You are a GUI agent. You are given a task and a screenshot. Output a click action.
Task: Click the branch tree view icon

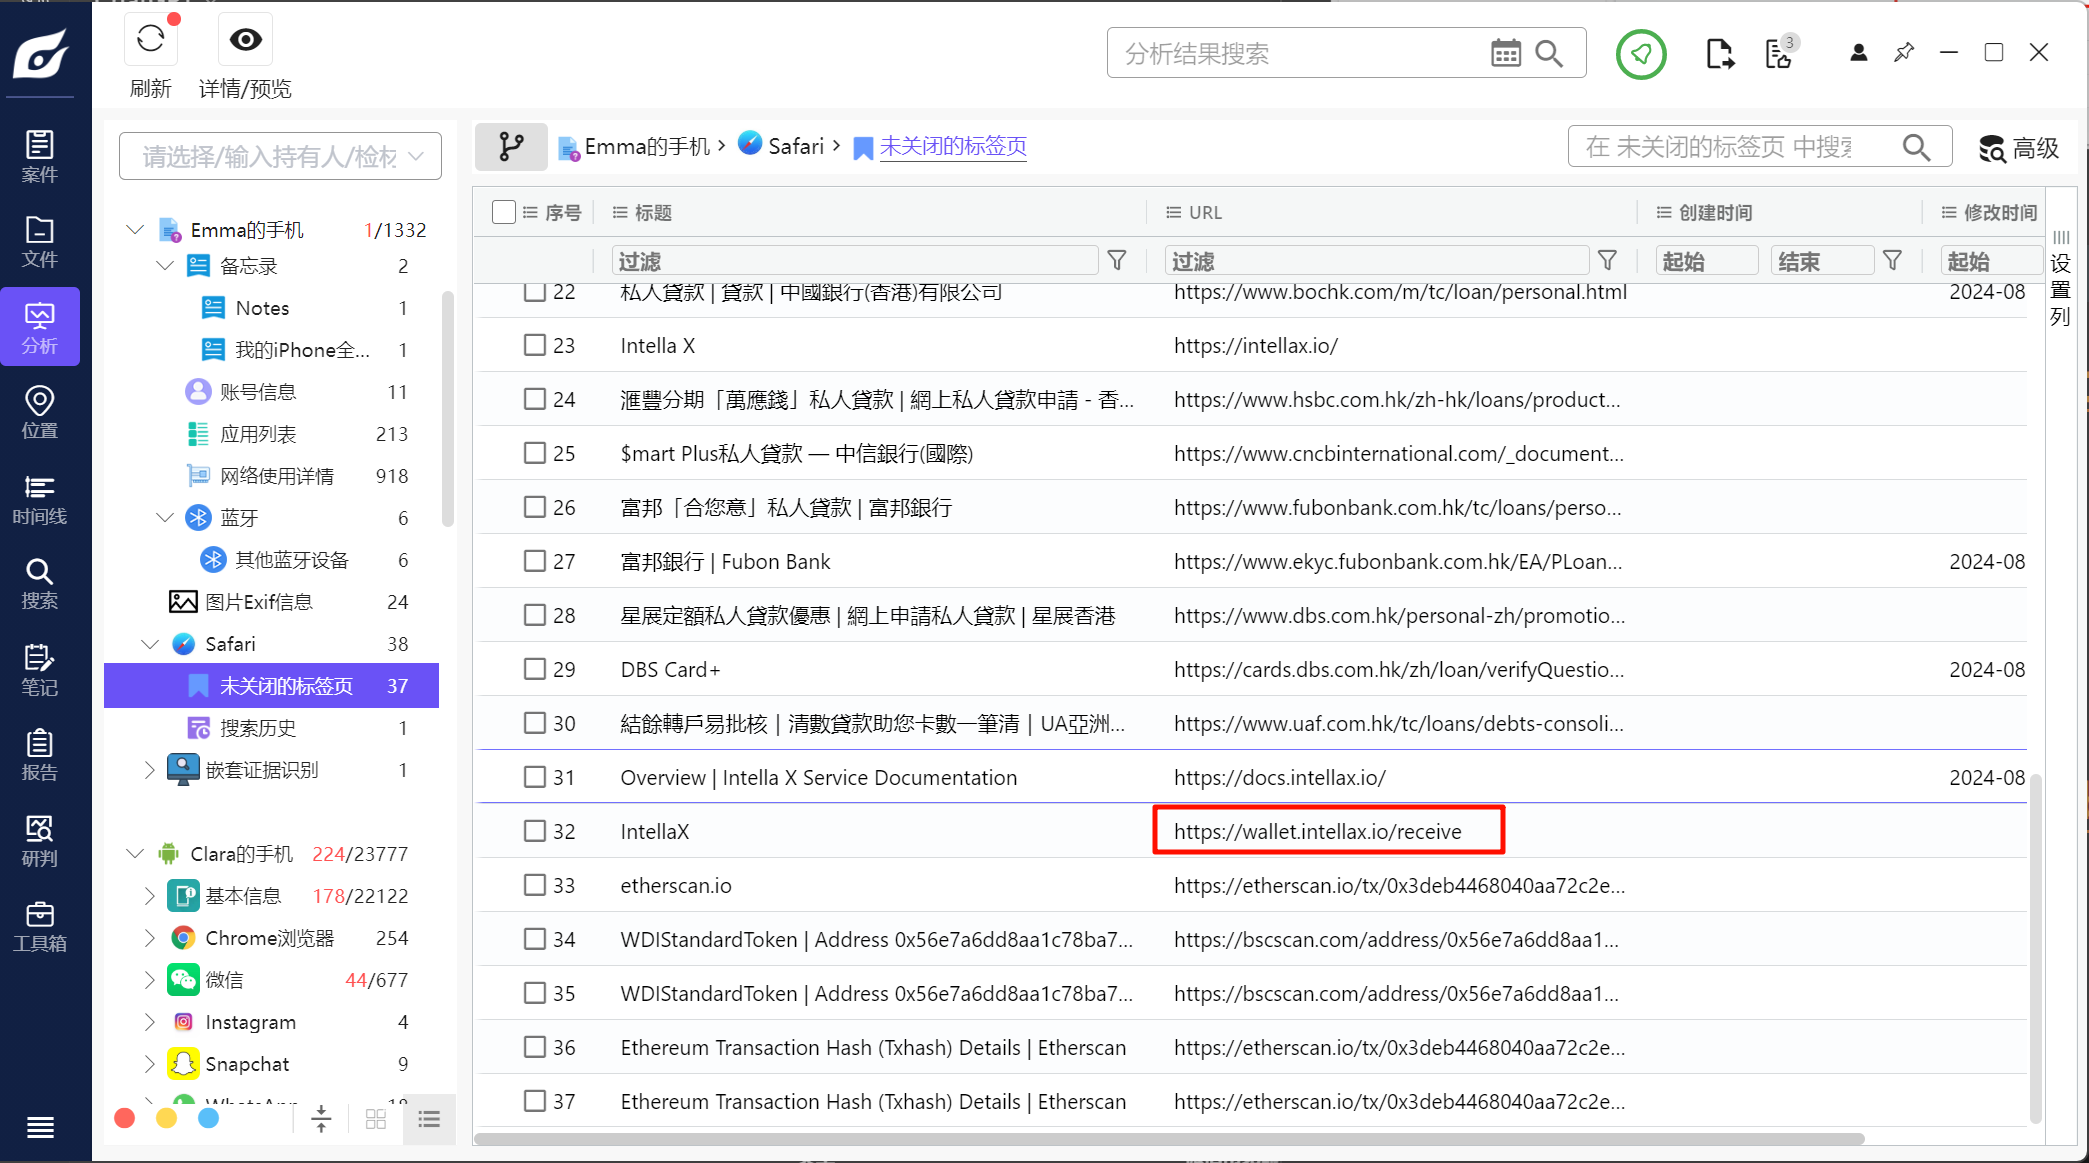coord(511,147)
